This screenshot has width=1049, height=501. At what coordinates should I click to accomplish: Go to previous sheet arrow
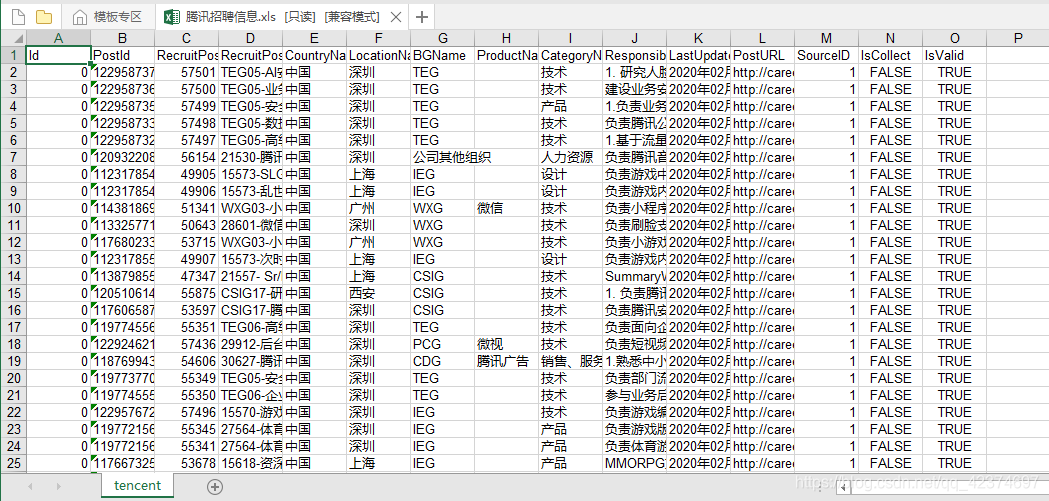(x=29, y=487)
